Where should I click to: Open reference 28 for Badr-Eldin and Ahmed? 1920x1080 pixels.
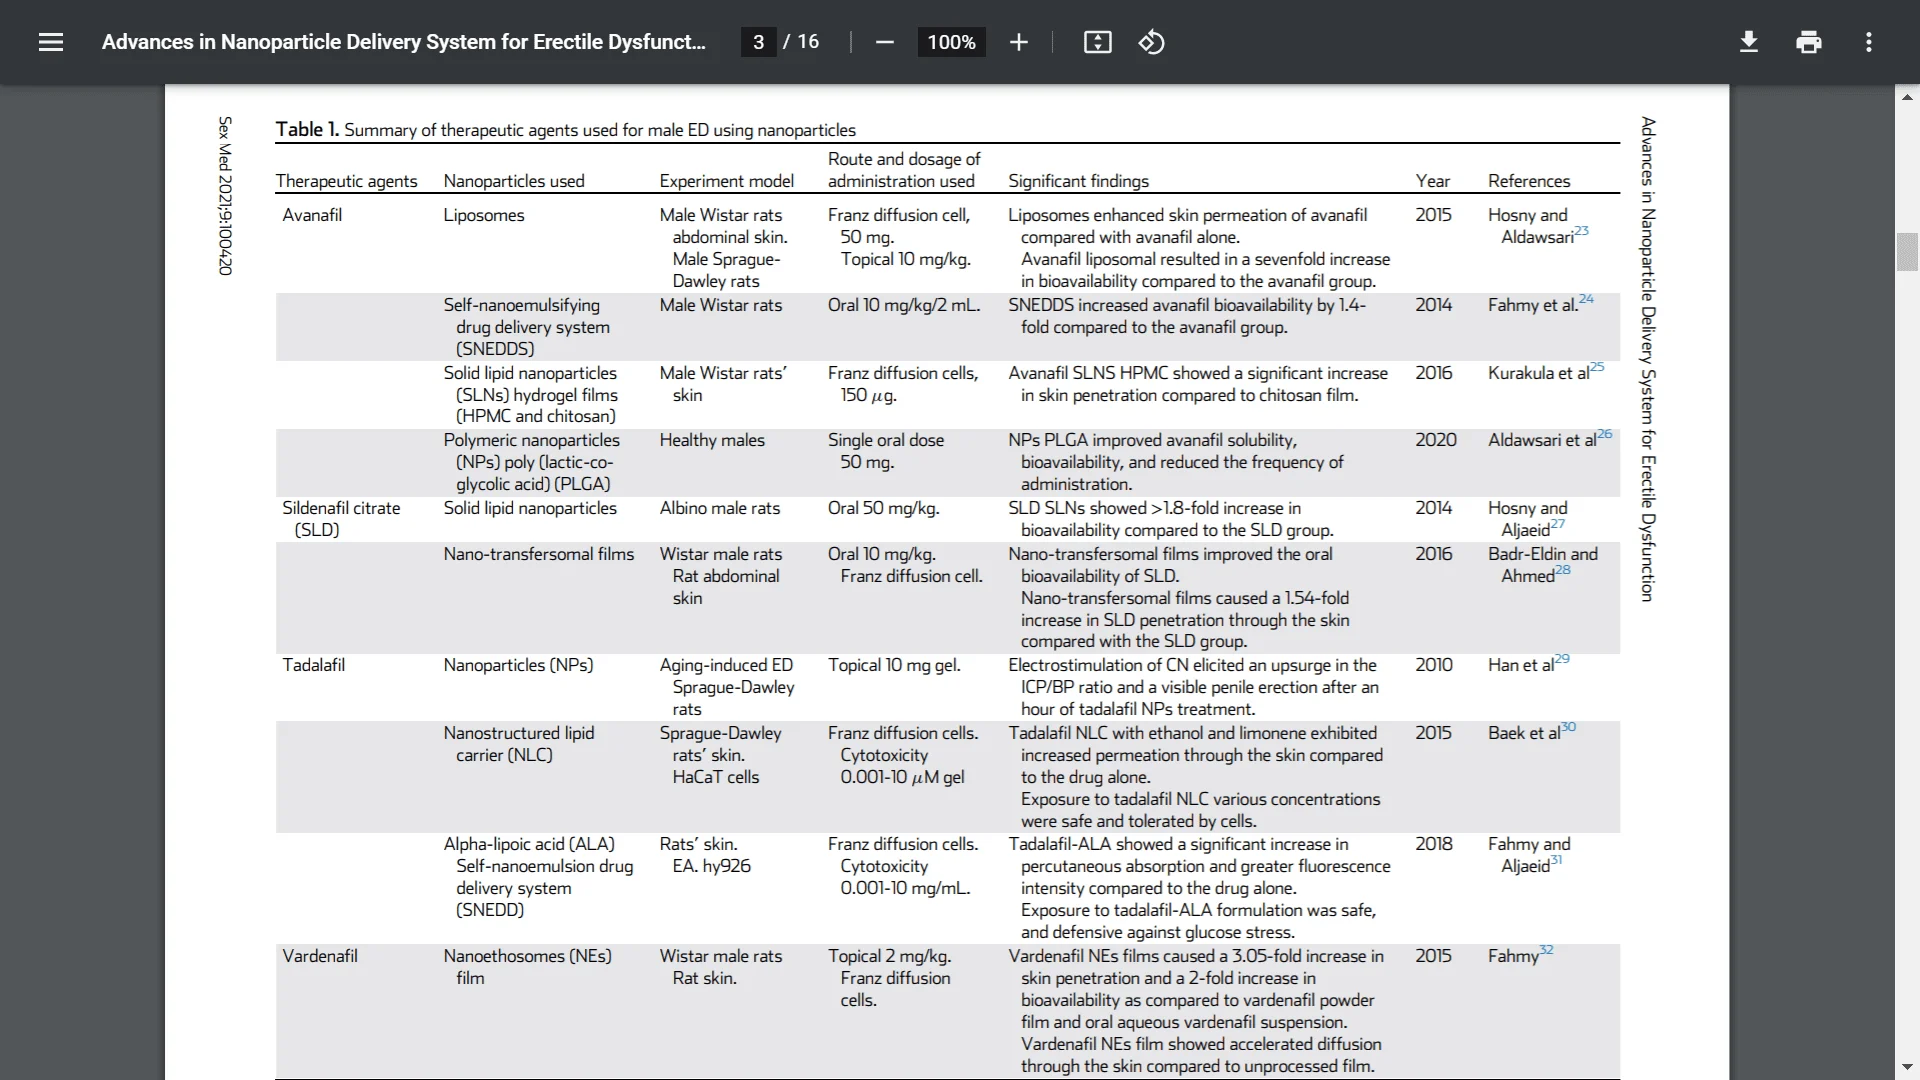1563,570
